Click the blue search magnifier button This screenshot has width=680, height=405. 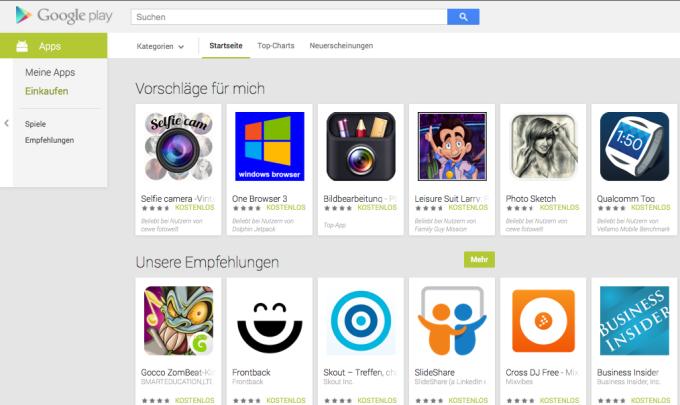[x=463, y=17]
